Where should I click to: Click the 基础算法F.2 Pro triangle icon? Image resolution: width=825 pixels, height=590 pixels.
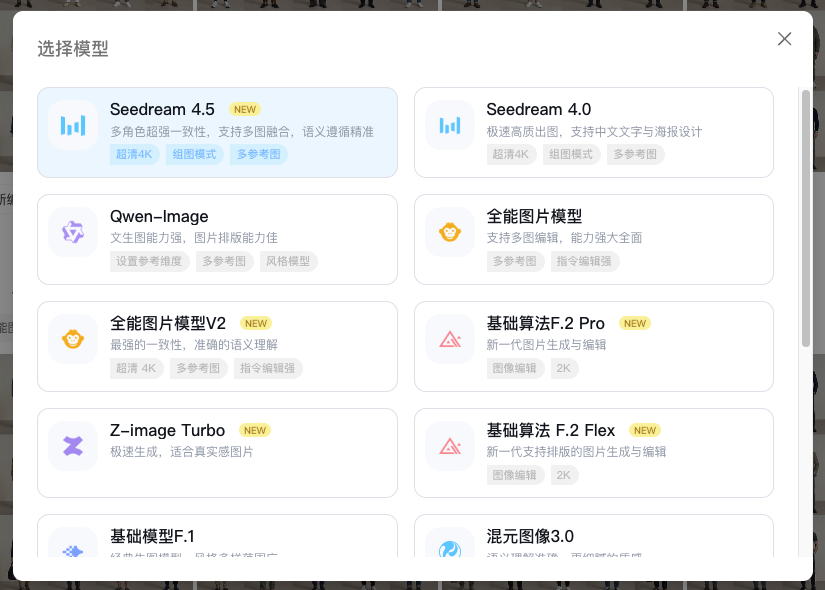450,339
